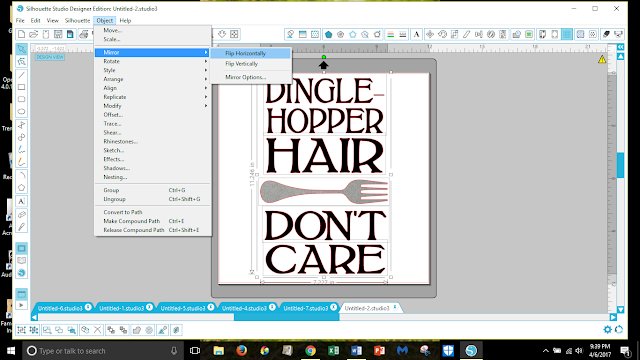Screen dimensions: 640x360
Task: Select the Edit Points tool
Action: click(x=22, y=62)
